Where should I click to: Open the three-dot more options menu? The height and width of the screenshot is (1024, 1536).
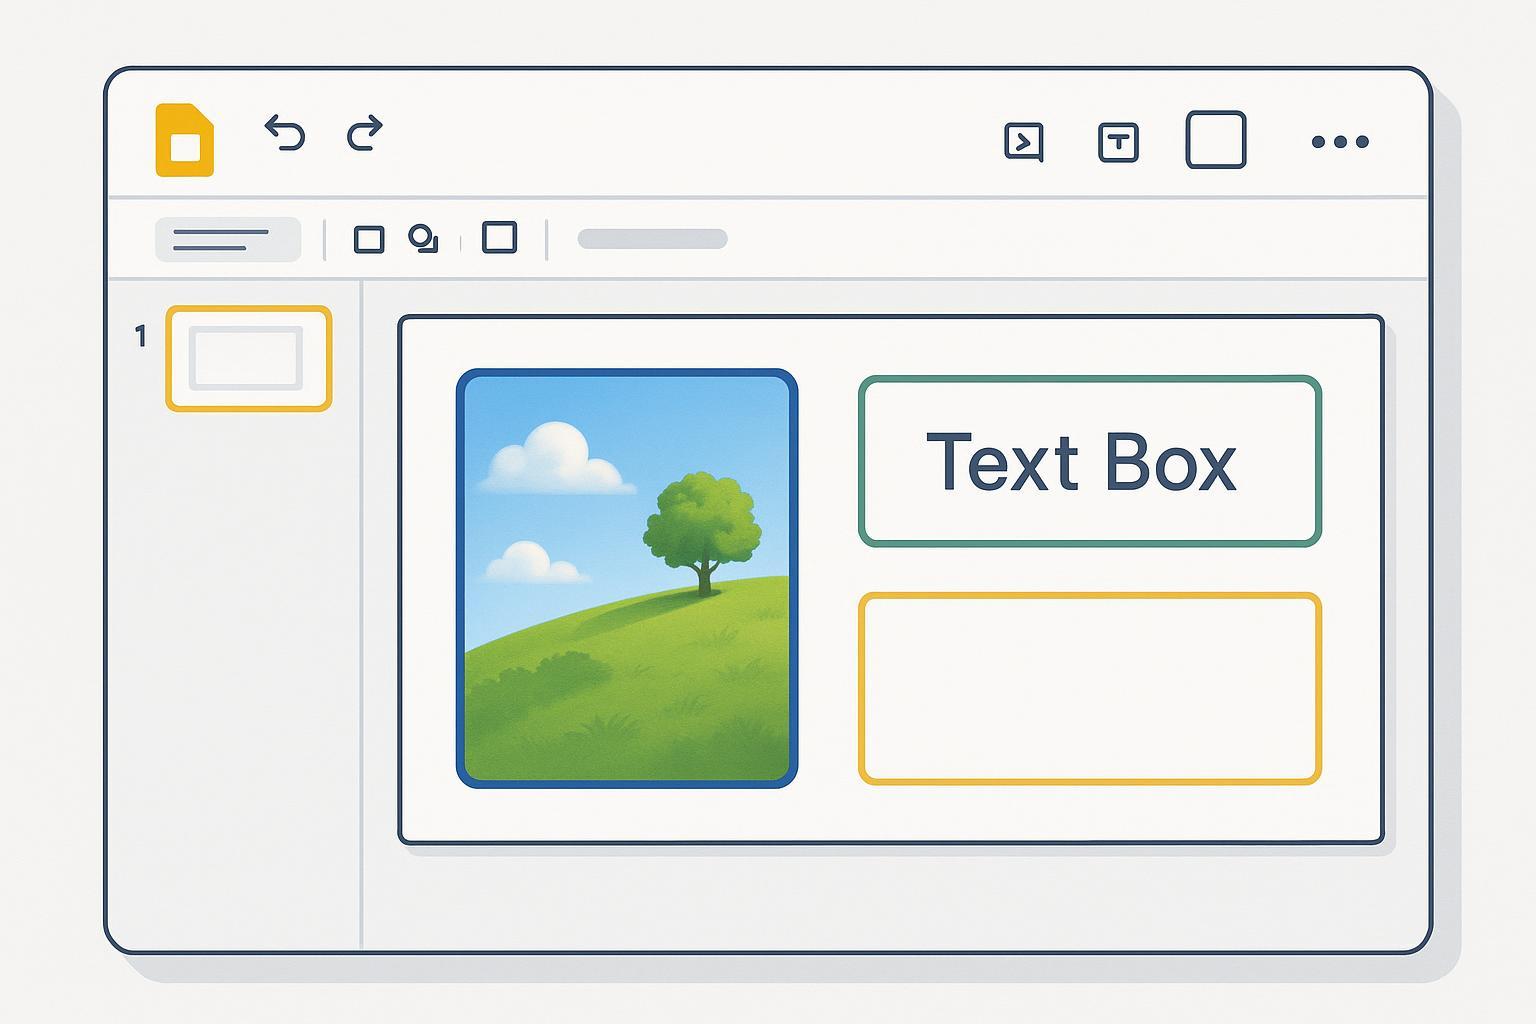click(x=1339, y=142)
